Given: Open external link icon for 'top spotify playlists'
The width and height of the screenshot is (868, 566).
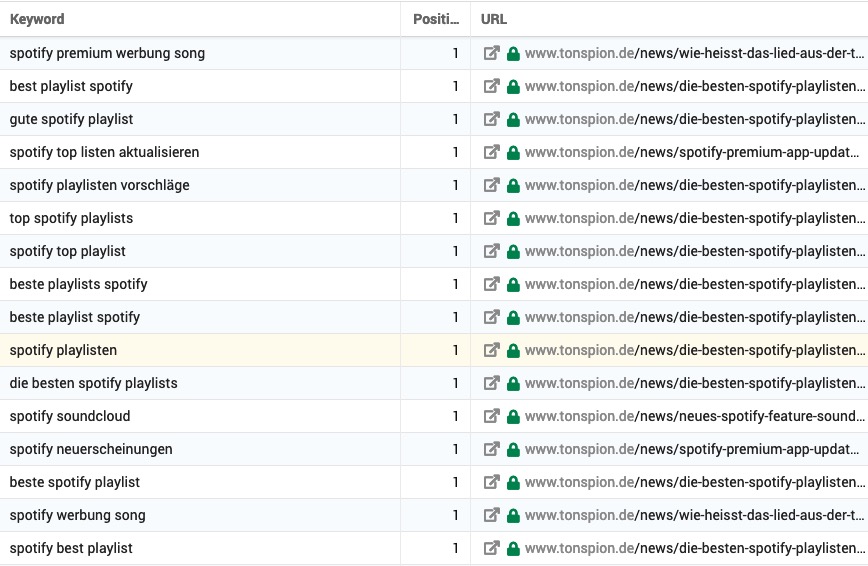Looking at the screenshot, I should [492, 218].
